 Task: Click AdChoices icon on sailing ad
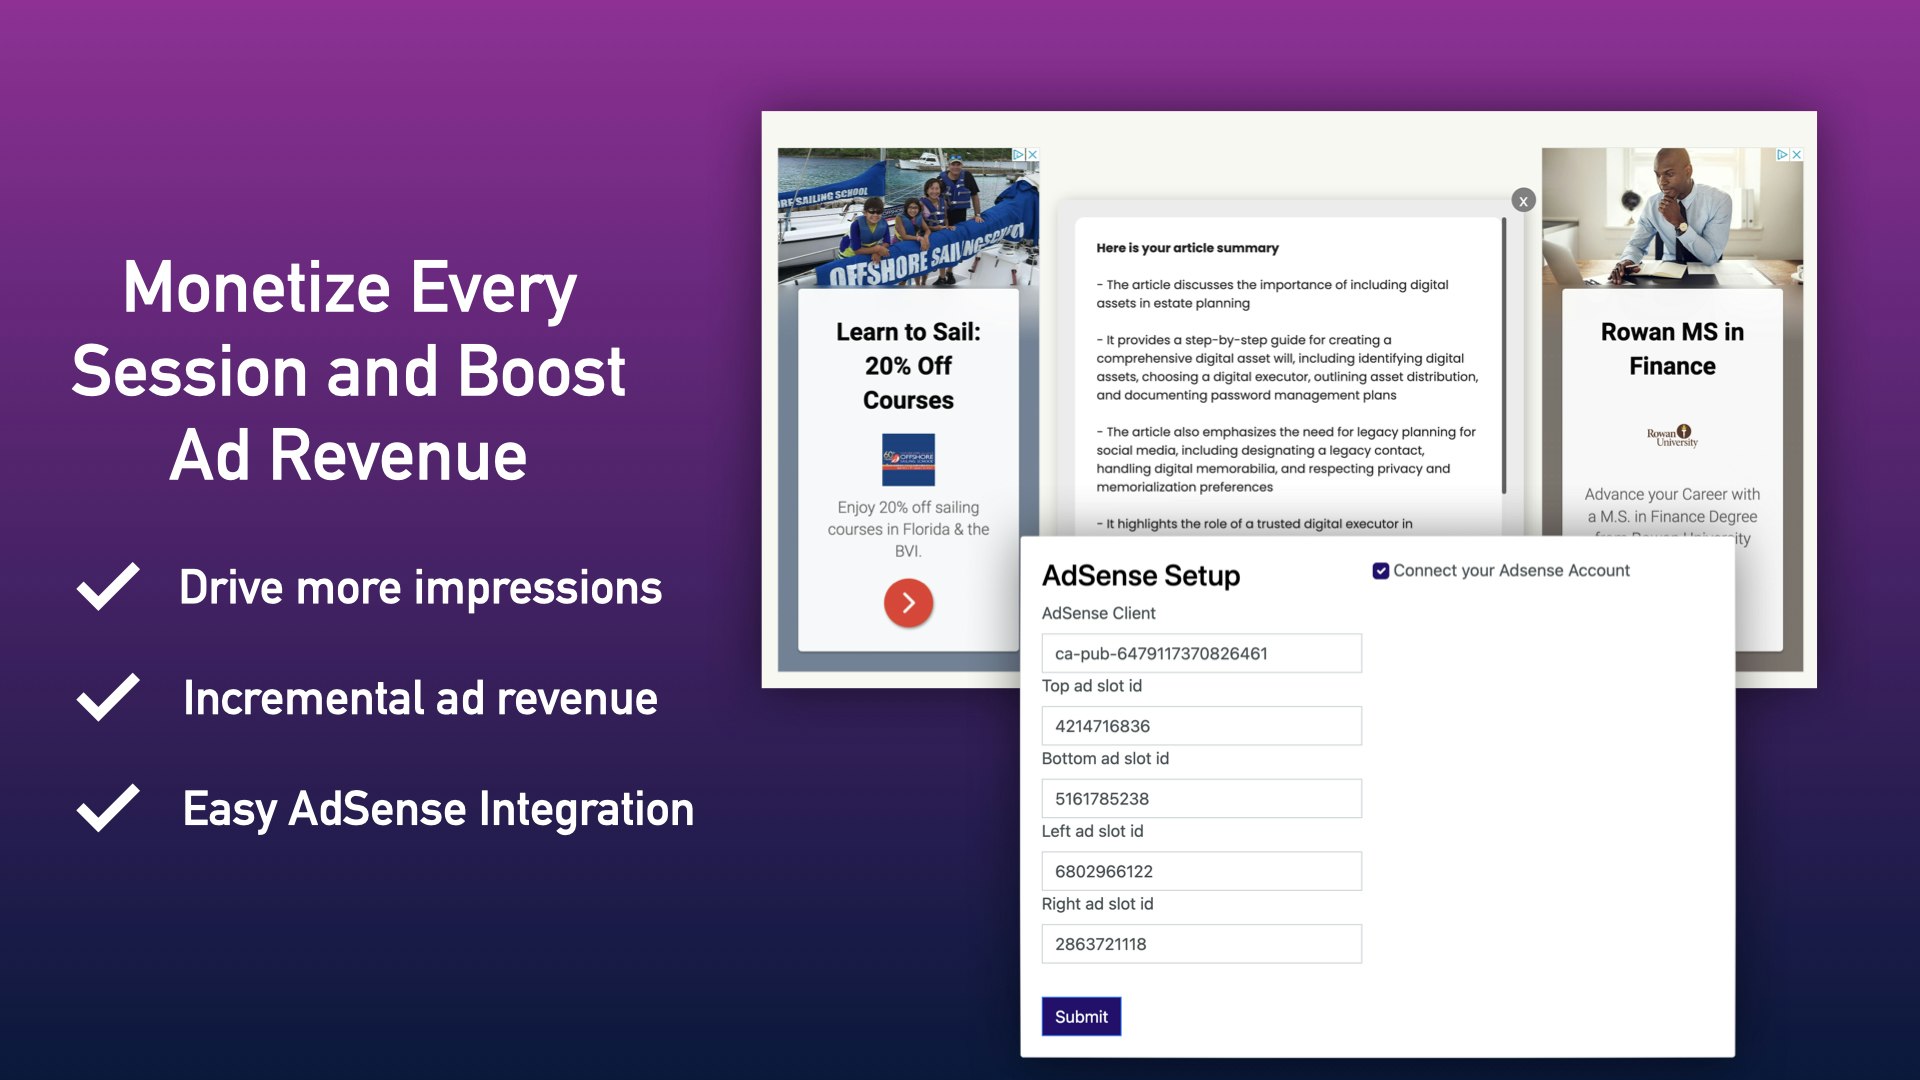(1018, 155)
